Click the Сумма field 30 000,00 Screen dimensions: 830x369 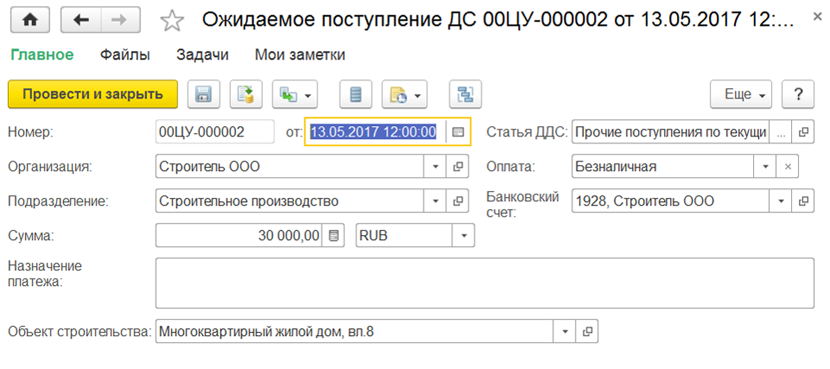[239, 236]
